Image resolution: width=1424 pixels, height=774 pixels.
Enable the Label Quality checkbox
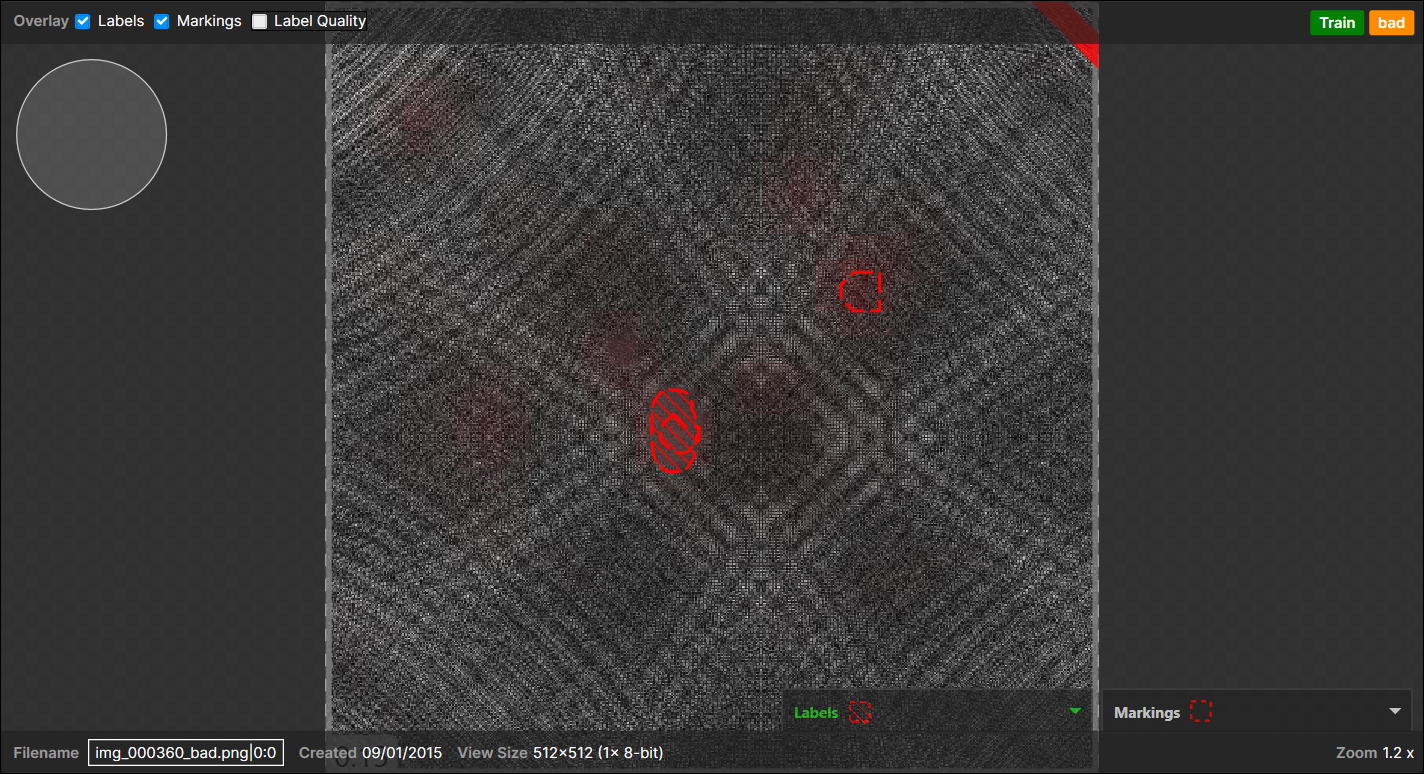260,21
